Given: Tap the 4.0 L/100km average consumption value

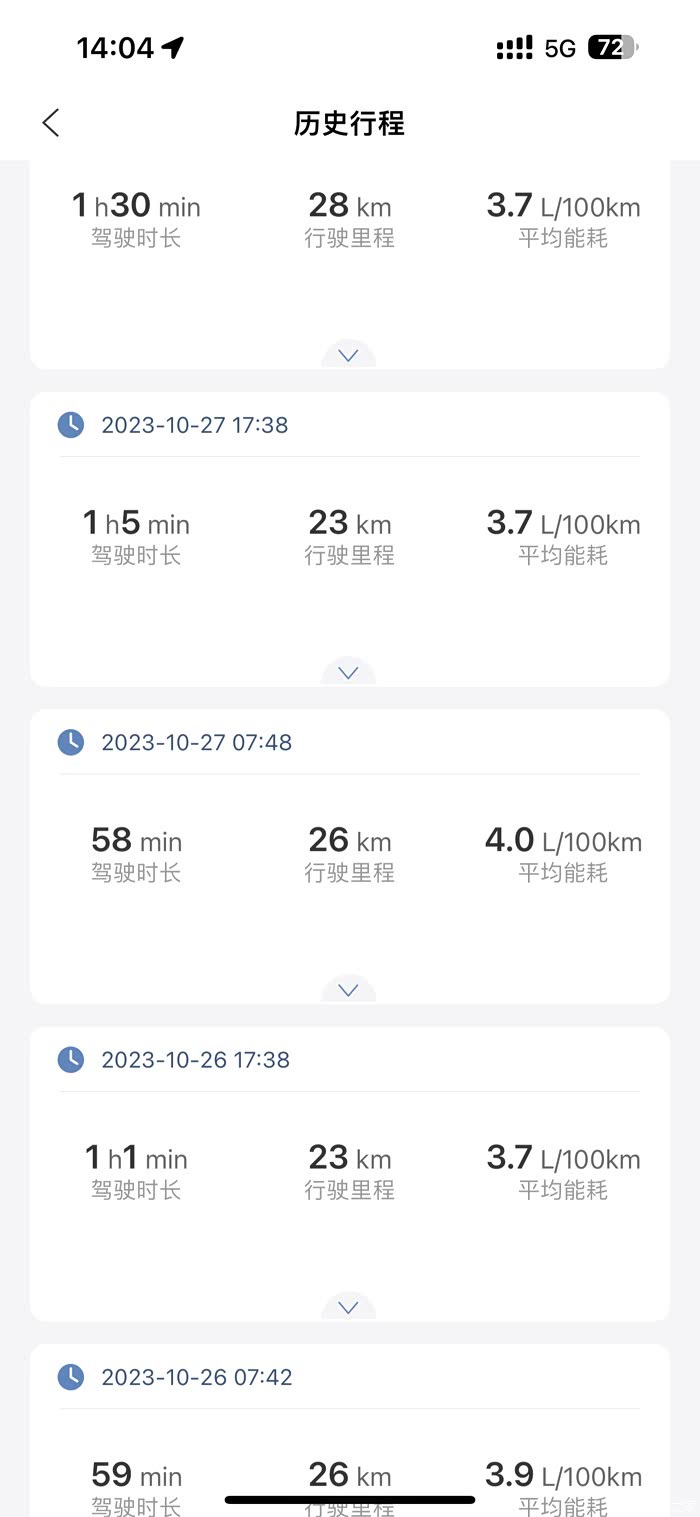Looking at the screenshot, I should (x=563, y=841).
